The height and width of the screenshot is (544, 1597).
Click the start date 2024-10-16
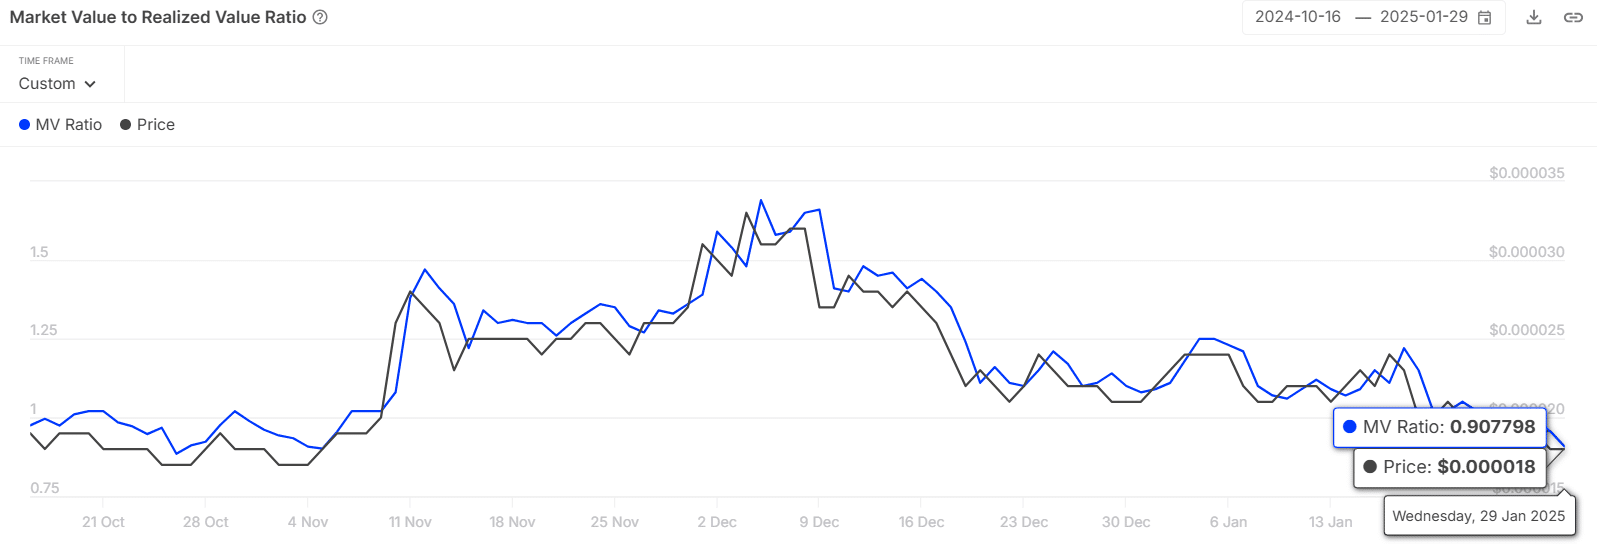pyautogui.click(x=1298, y=17)
